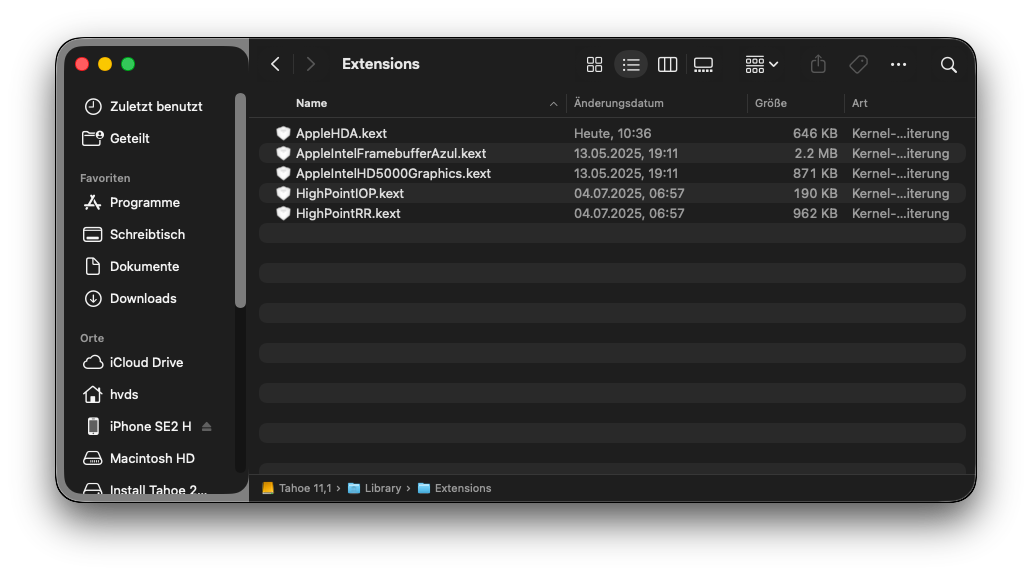Sort by Art column

coord(860,103)
